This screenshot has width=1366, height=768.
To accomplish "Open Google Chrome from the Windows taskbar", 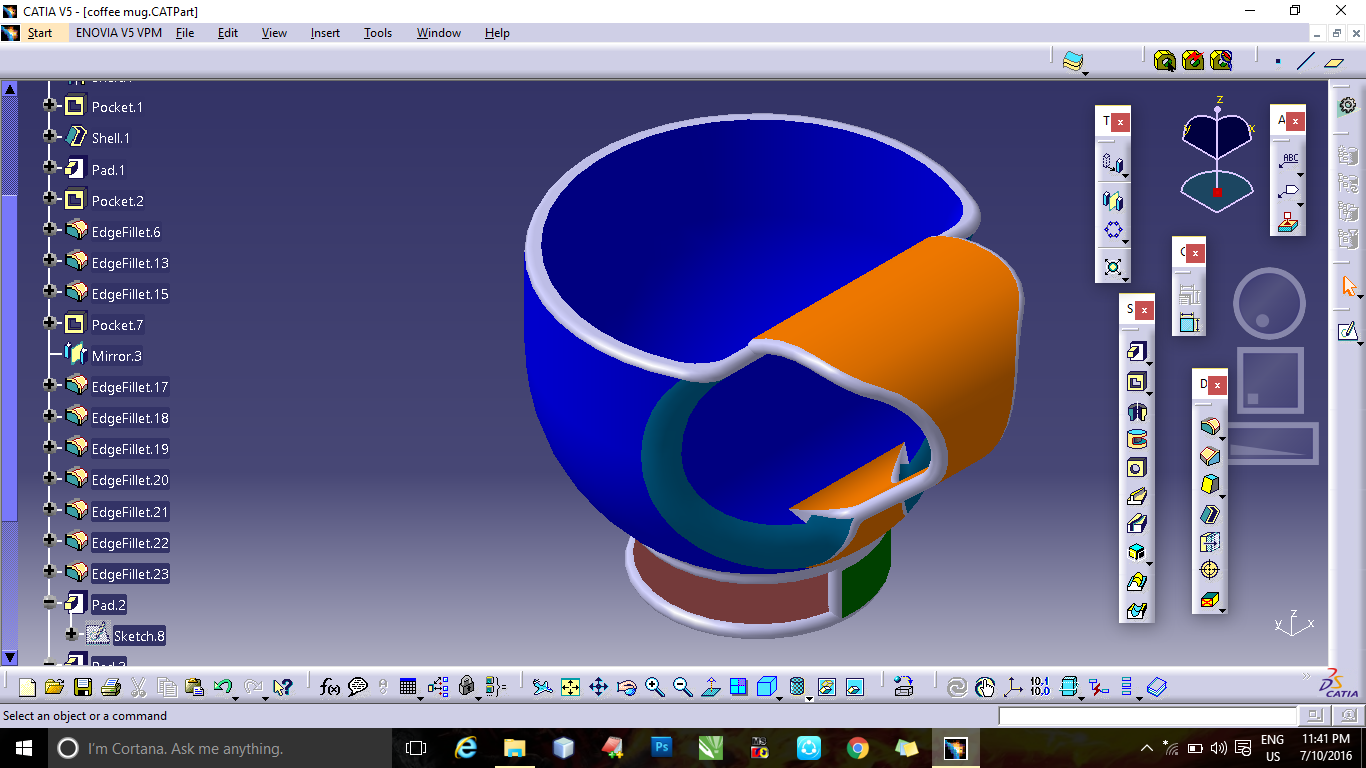I will [x=857, y=747].
